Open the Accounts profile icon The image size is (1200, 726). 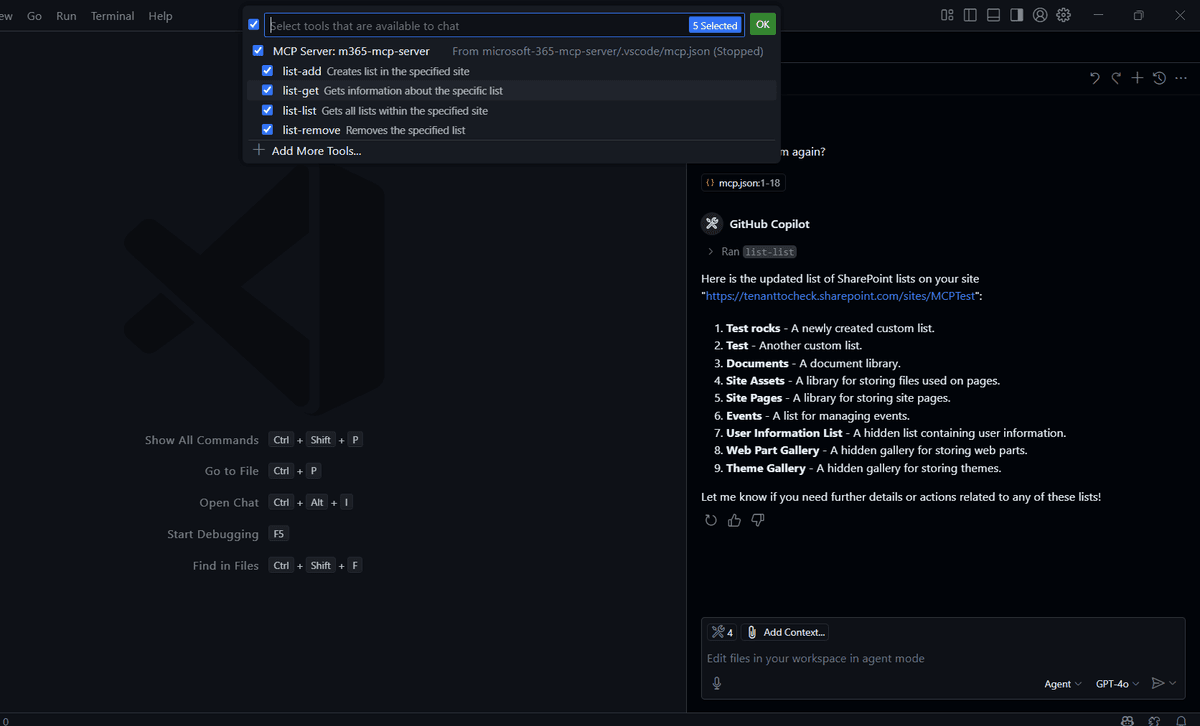[1040, 15]
